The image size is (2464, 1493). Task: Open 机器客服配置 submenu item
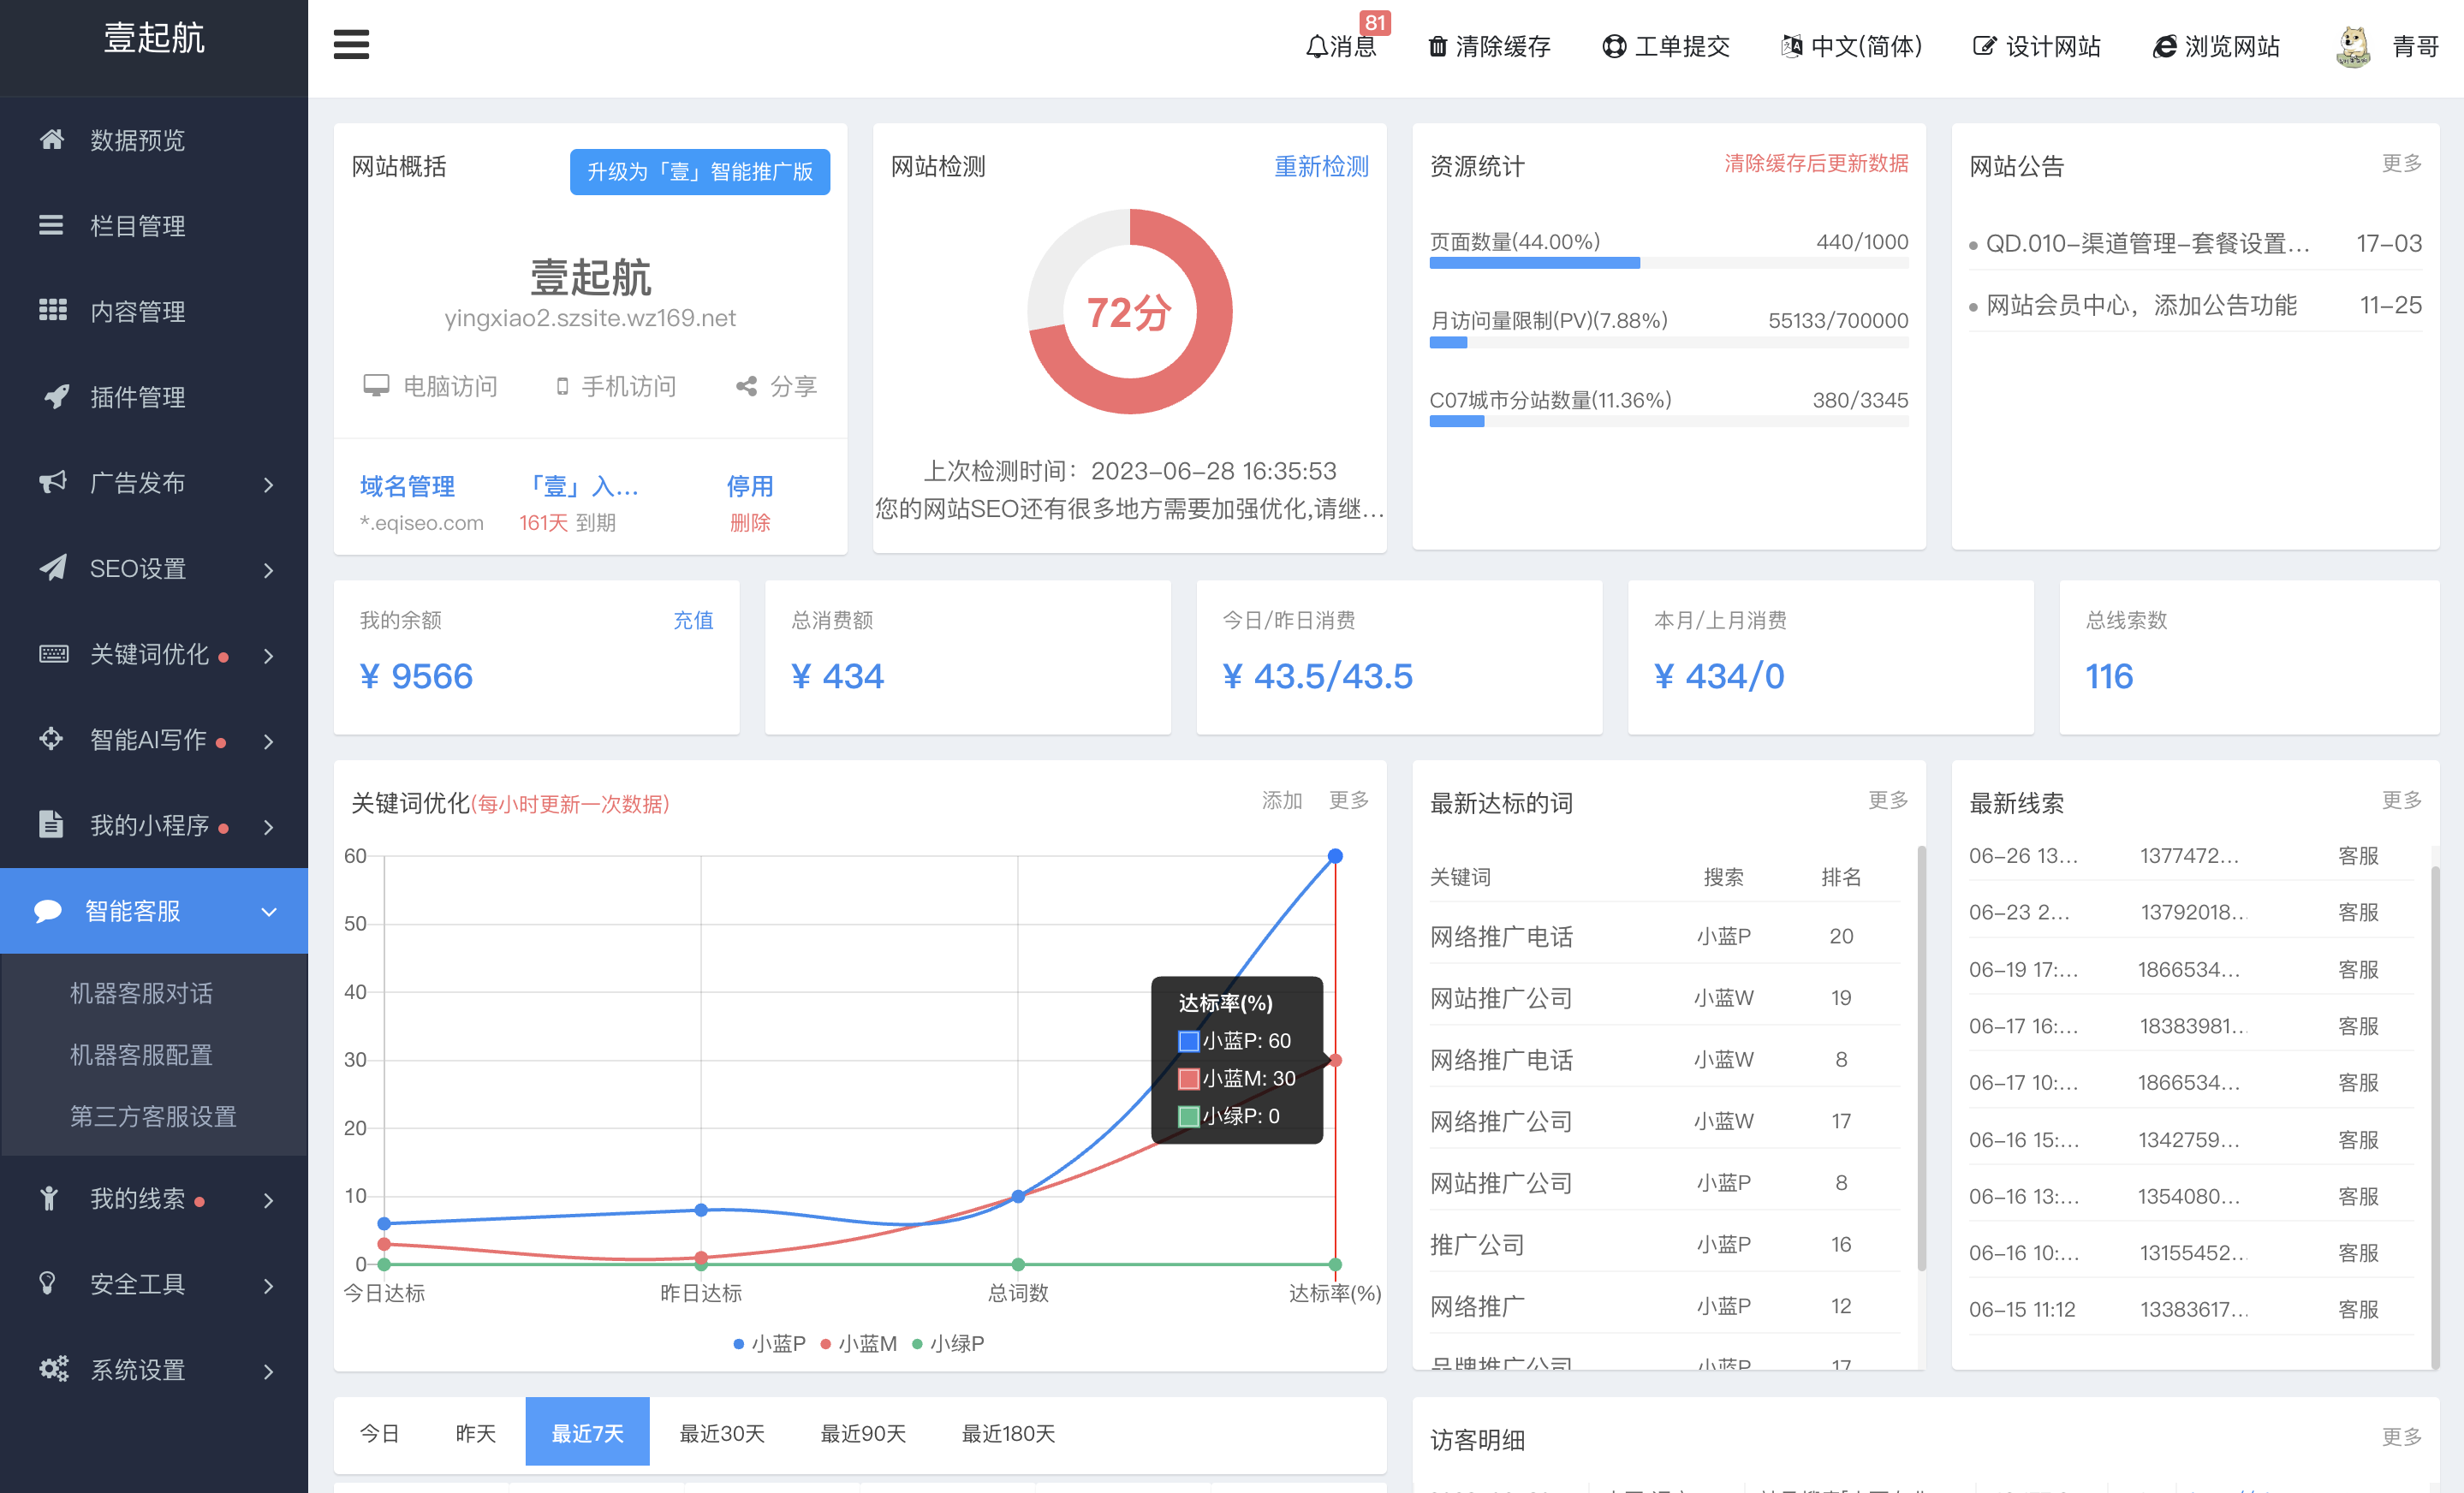click(141, 1054)
